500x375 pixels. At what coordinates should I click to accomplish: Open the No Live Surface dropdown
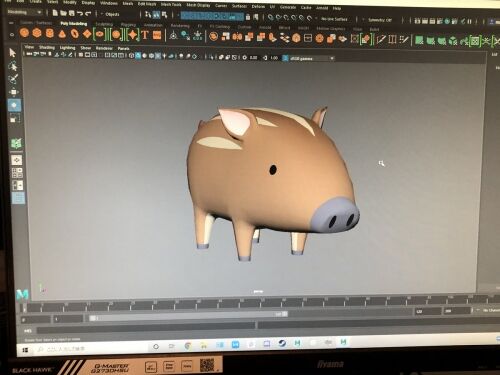click(334, 19)
